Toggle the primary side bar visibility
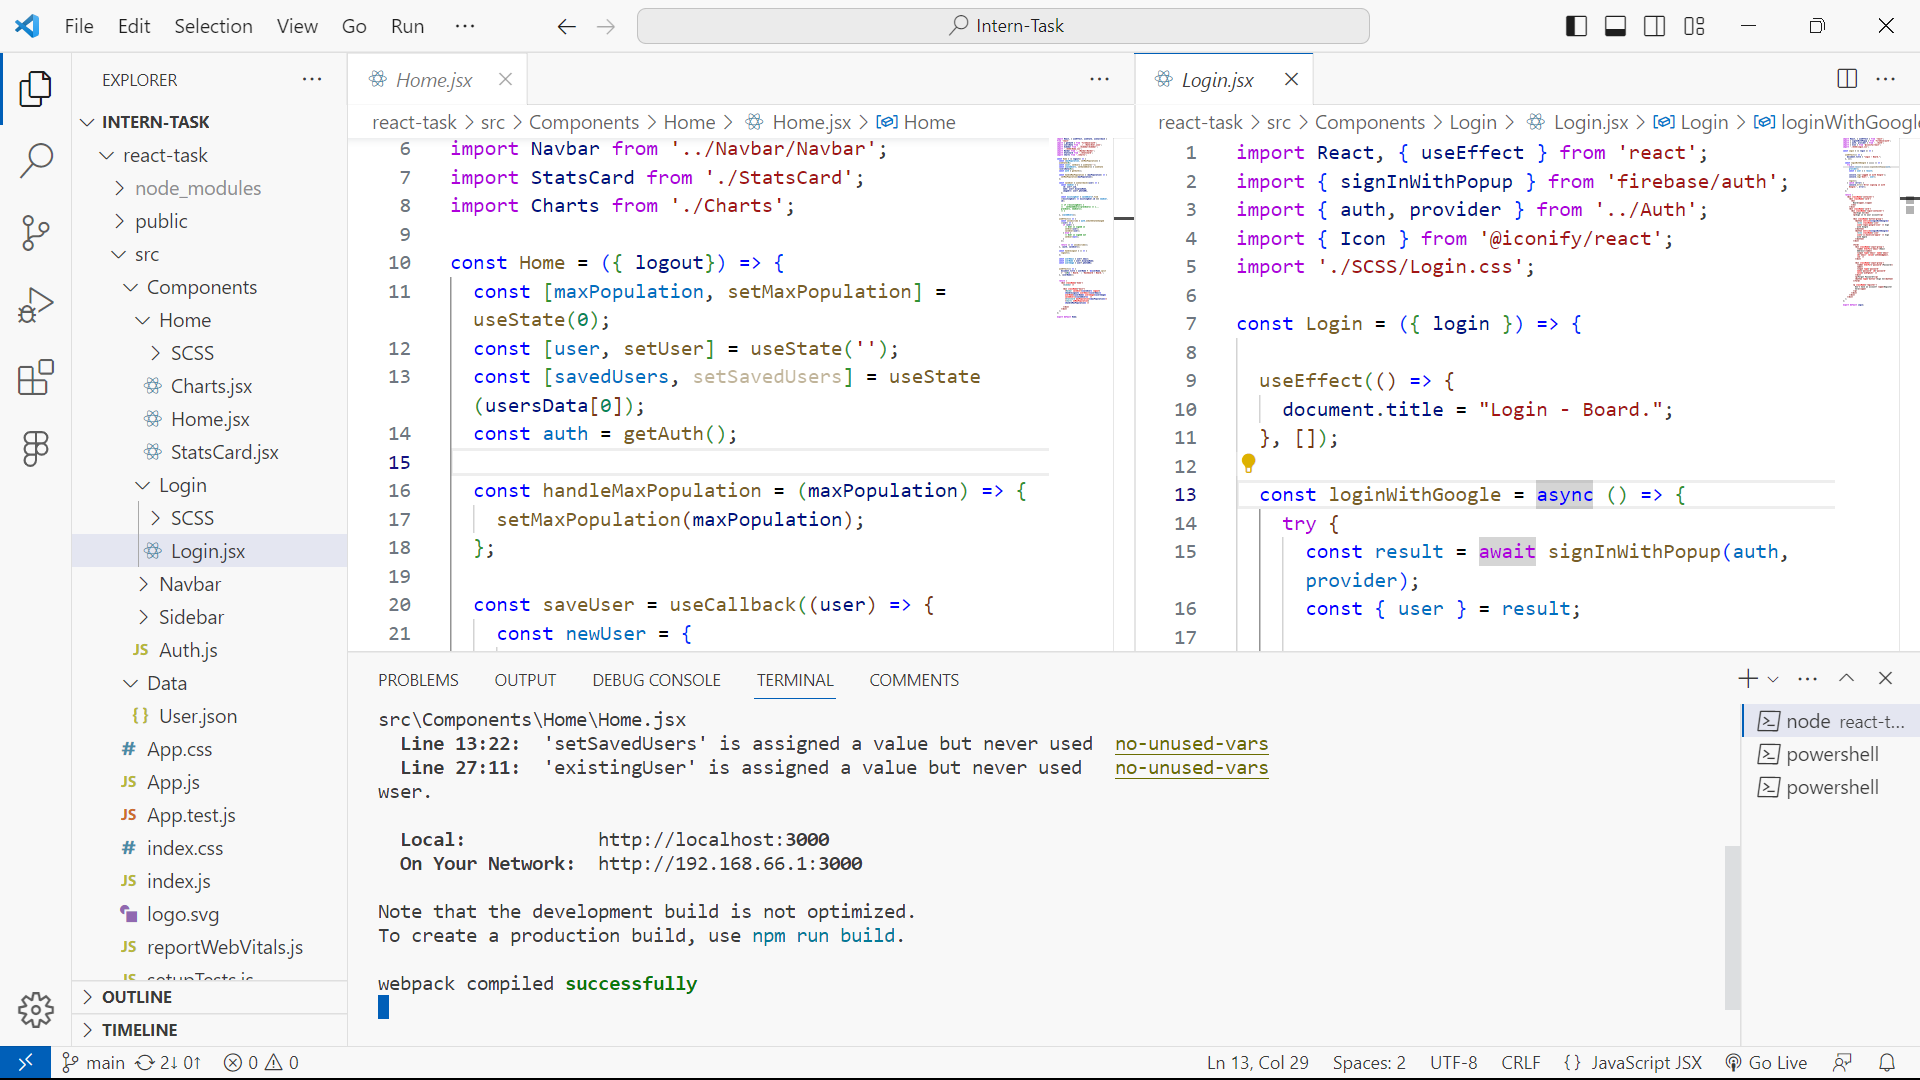The height and width of the screenshot is (1080, 1920). click(1575, 25)
